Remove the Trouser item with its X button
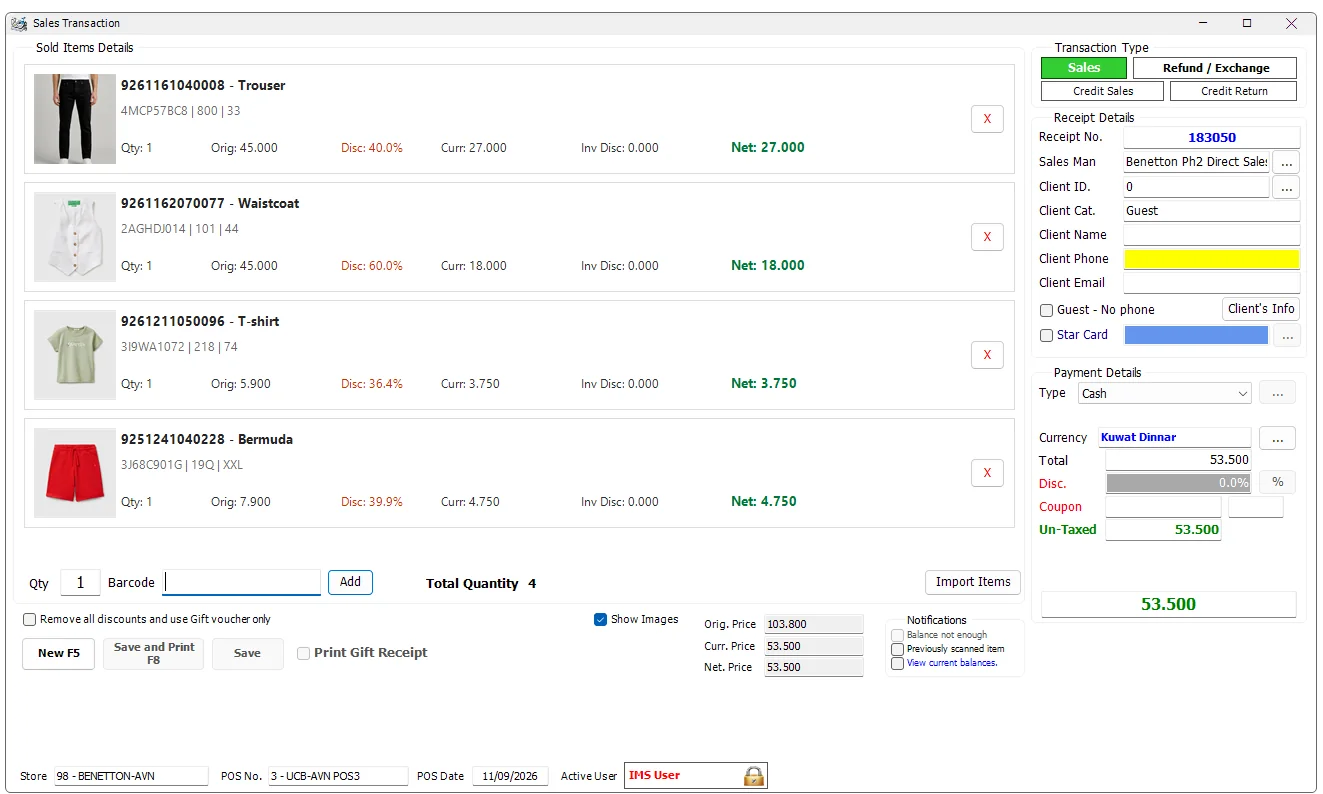Image resolution: width=1323 pixels, height=794 pixels. click(987, 119)
